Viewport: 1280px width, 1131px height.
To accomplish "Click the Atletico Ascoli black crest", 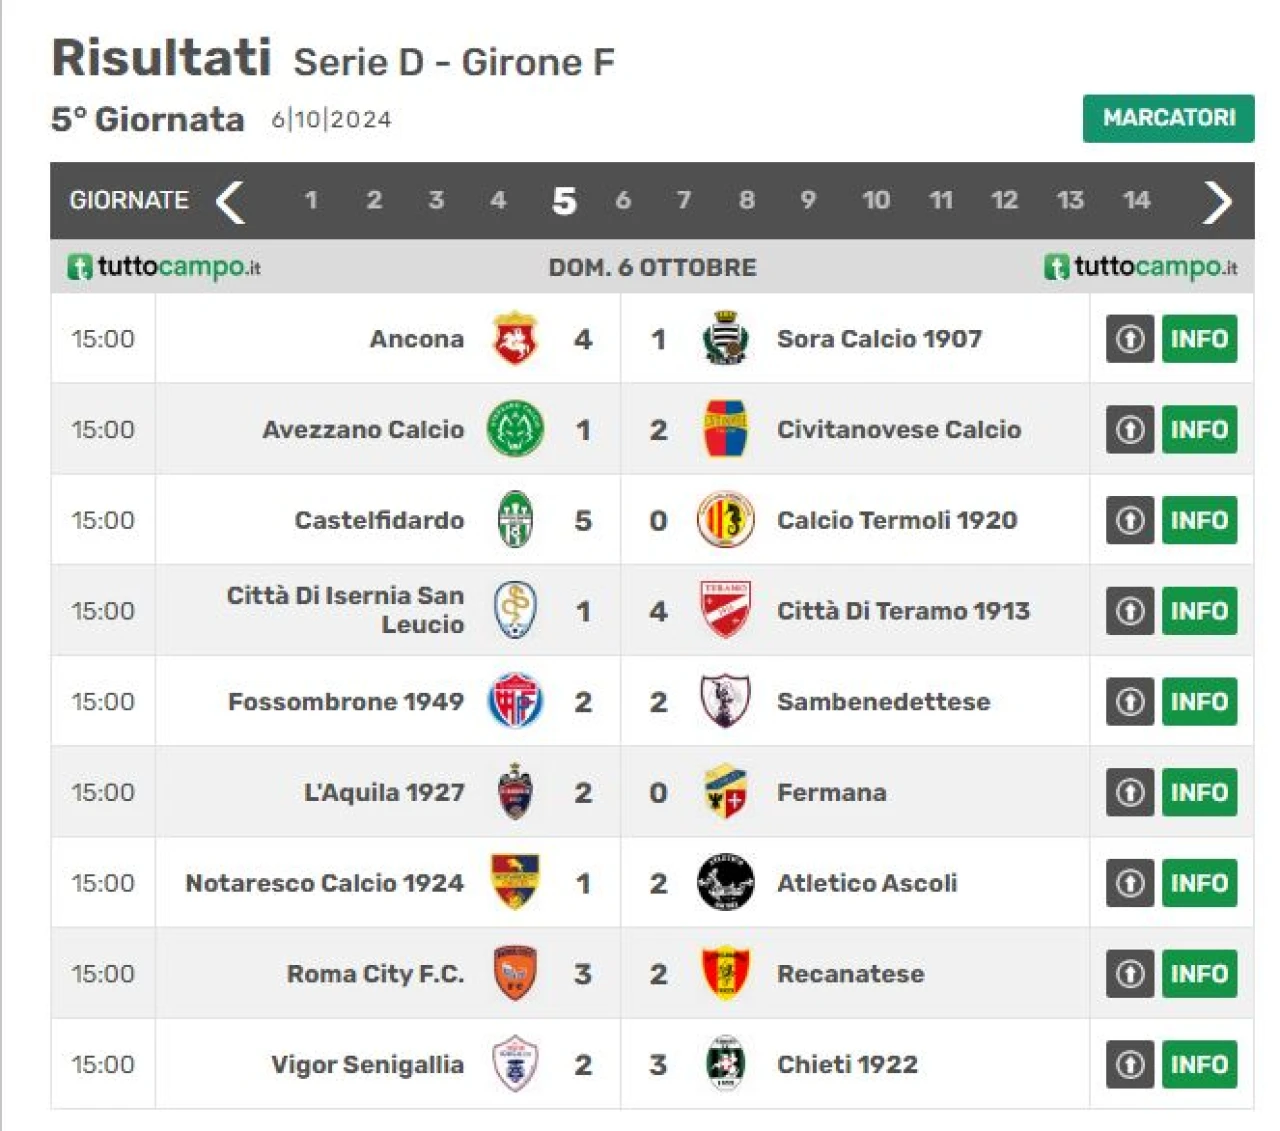I will pos(725,883).
